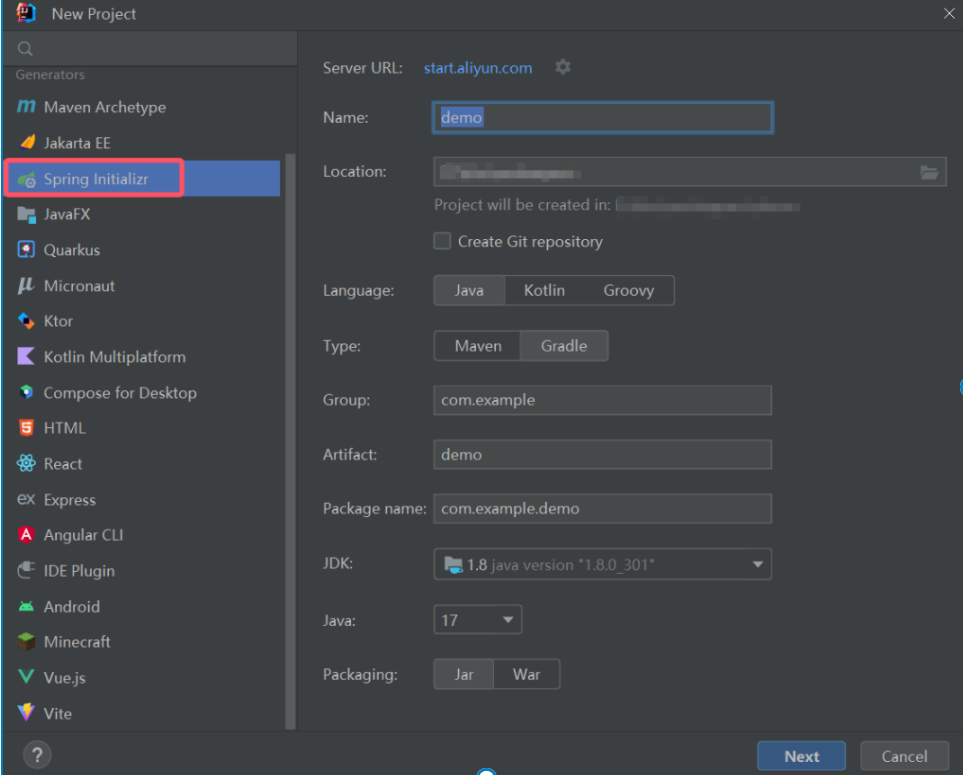Screen dimensions: 963x775
Task: Click the Angular CLI icon
Action: coord(26,534)
